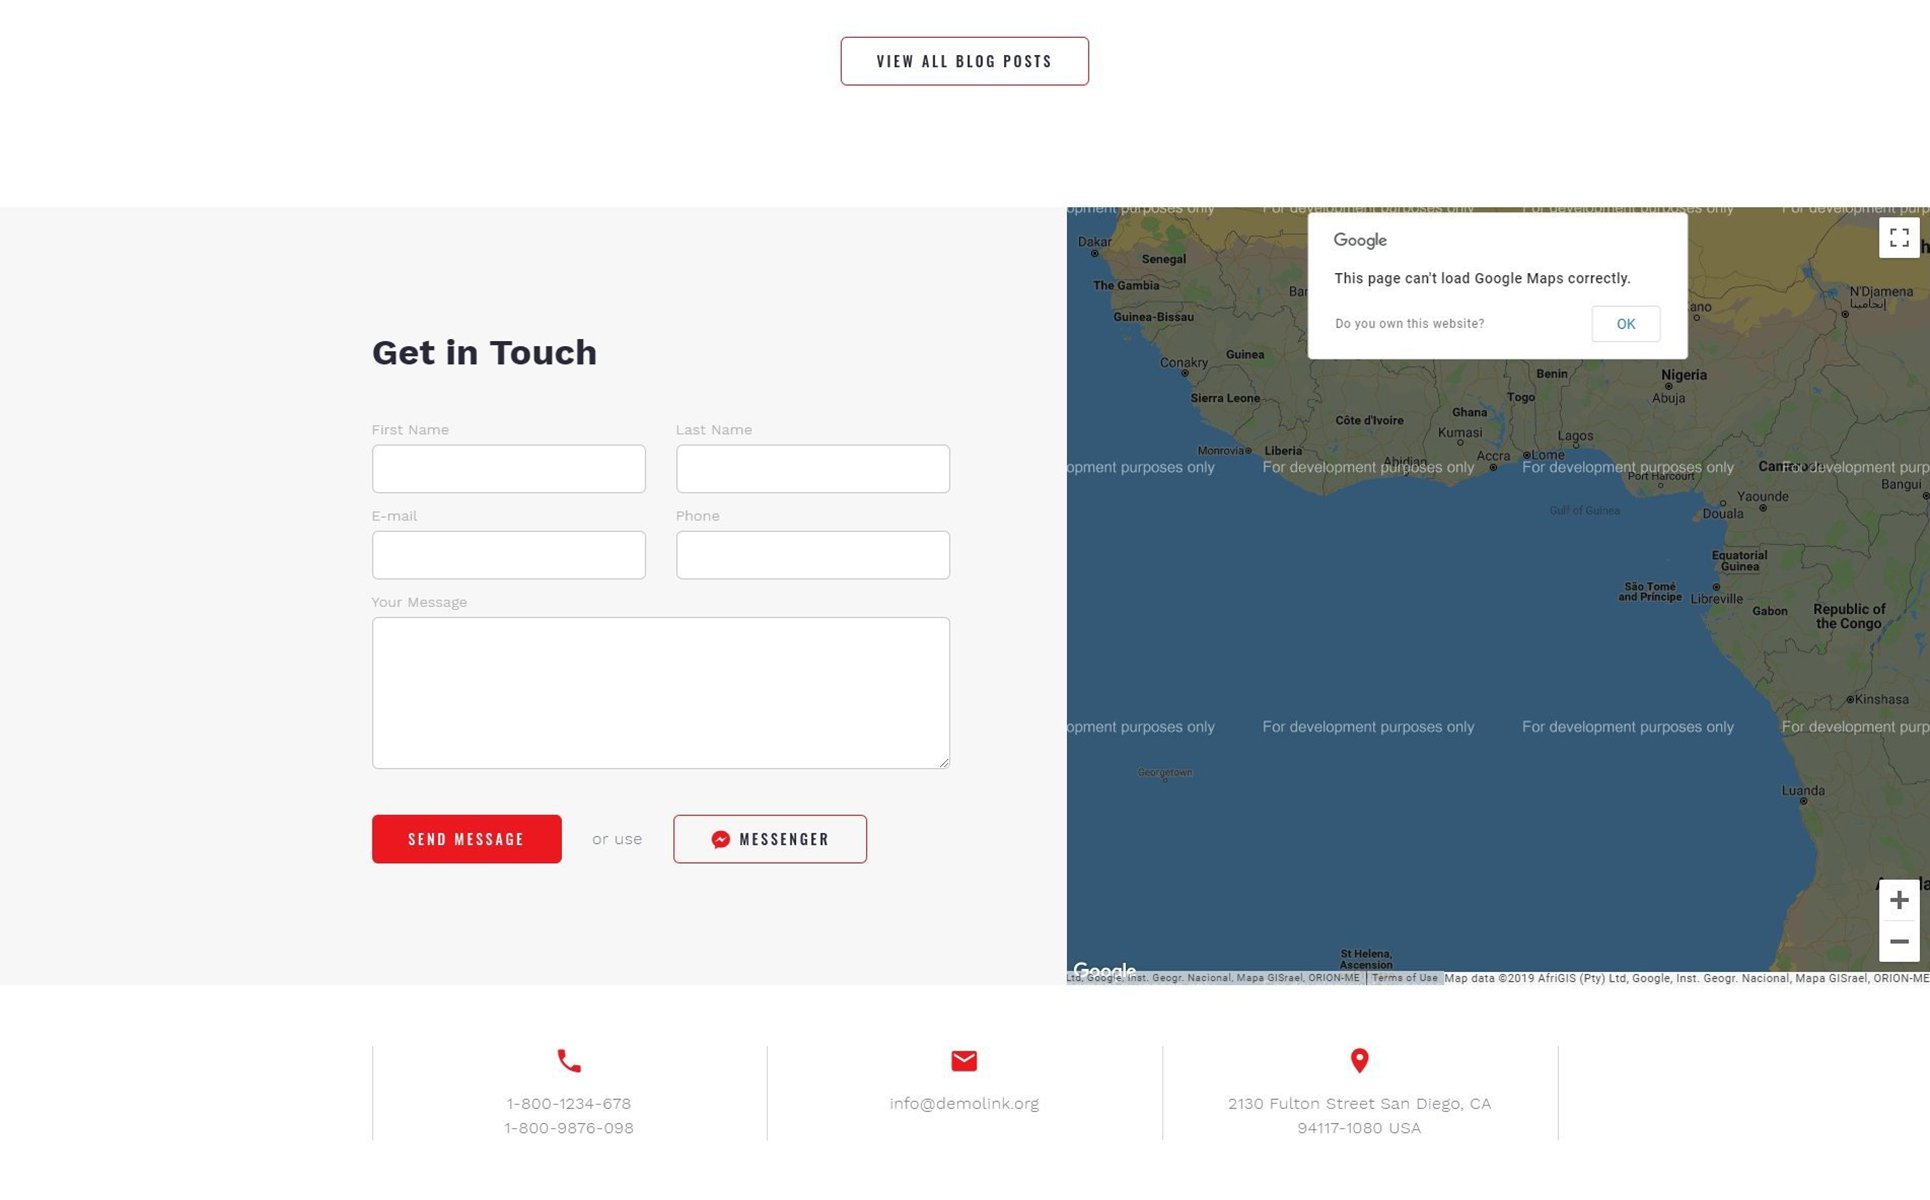1930x1200 pixels.
Task: Open View All Blog Posts
Action: point(964,61)
